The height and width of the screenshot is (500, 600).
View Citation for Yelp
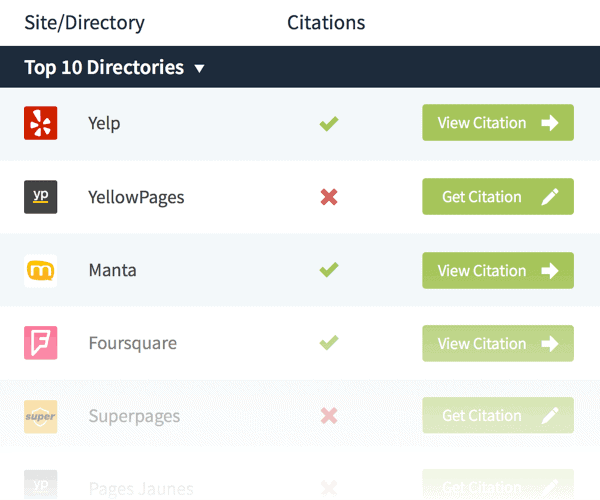[498, 122]
